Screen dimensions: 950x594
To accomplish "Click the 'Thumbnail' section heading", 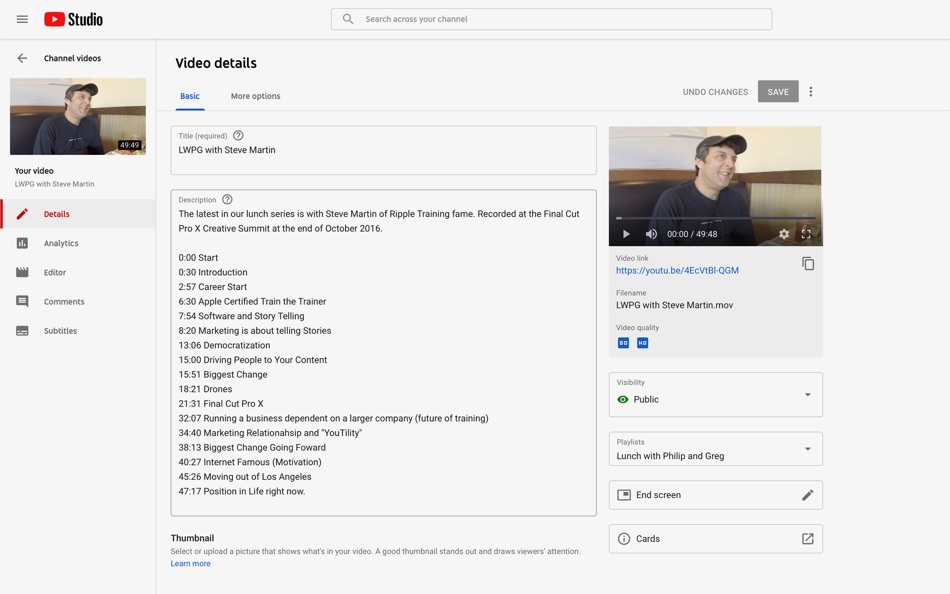I will 192,538.
